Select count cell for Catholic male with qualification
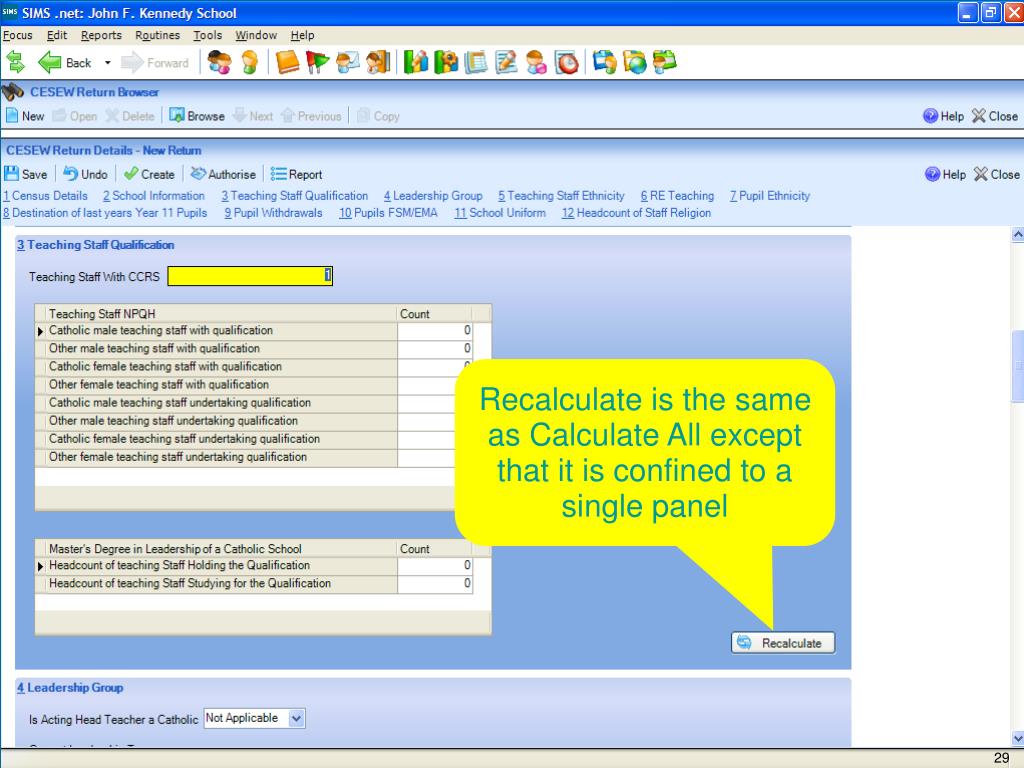This screenshot has width=1024, height=768. (x=435, y=330)
